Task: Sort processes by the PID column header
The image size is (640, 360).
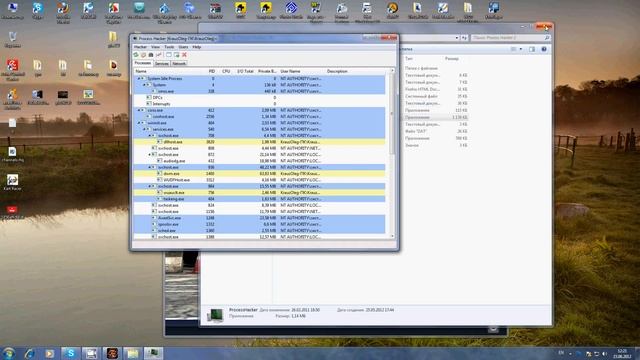Action: [211, 71]
